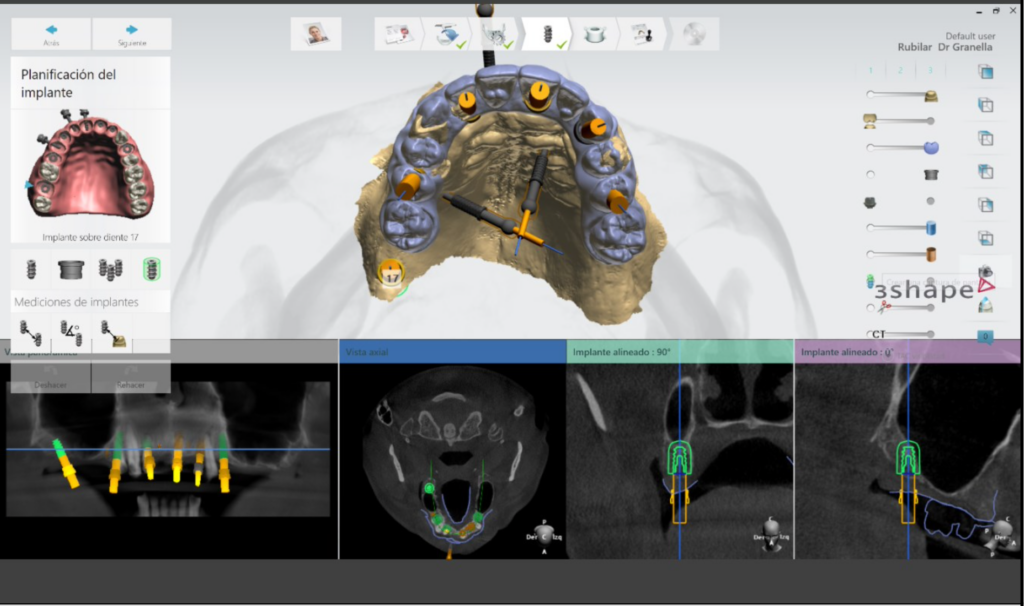Click the orientation head in 90° view
The width and height of the screenshot is (1024, 606).
click(771, 534)
